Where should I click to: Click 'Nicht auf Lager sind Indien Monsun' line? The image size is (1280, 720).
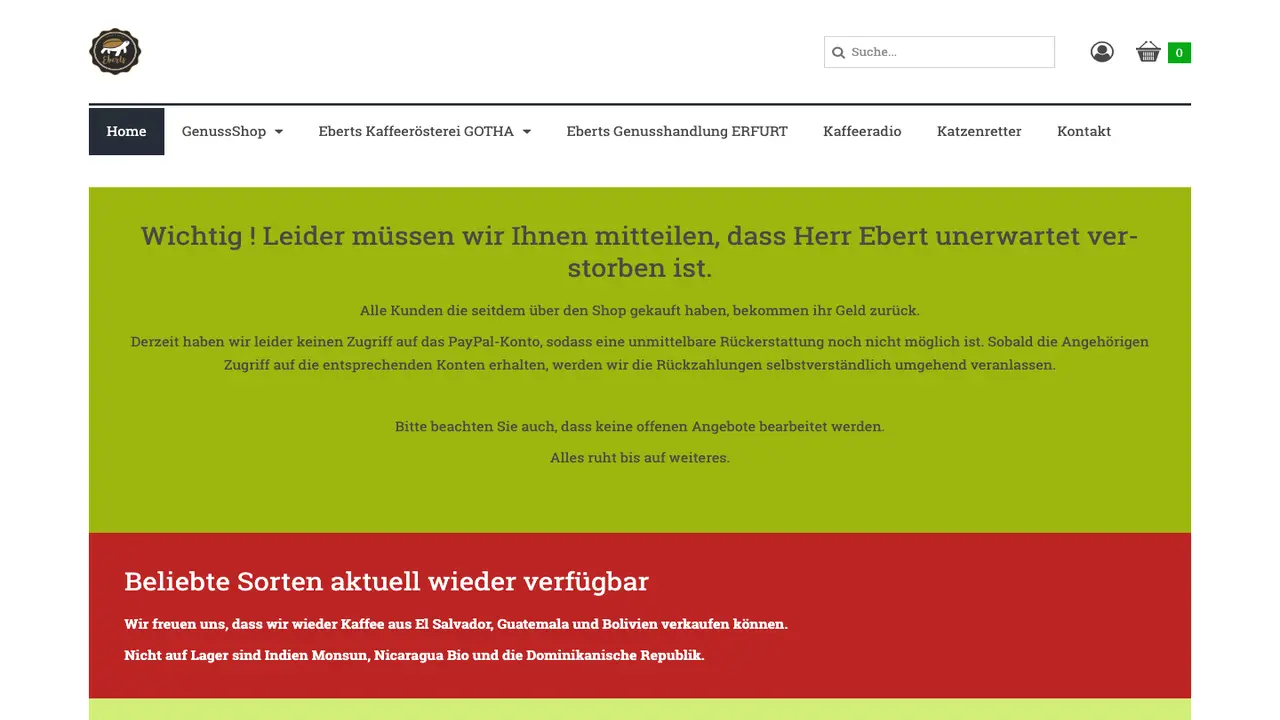point(414,656)
